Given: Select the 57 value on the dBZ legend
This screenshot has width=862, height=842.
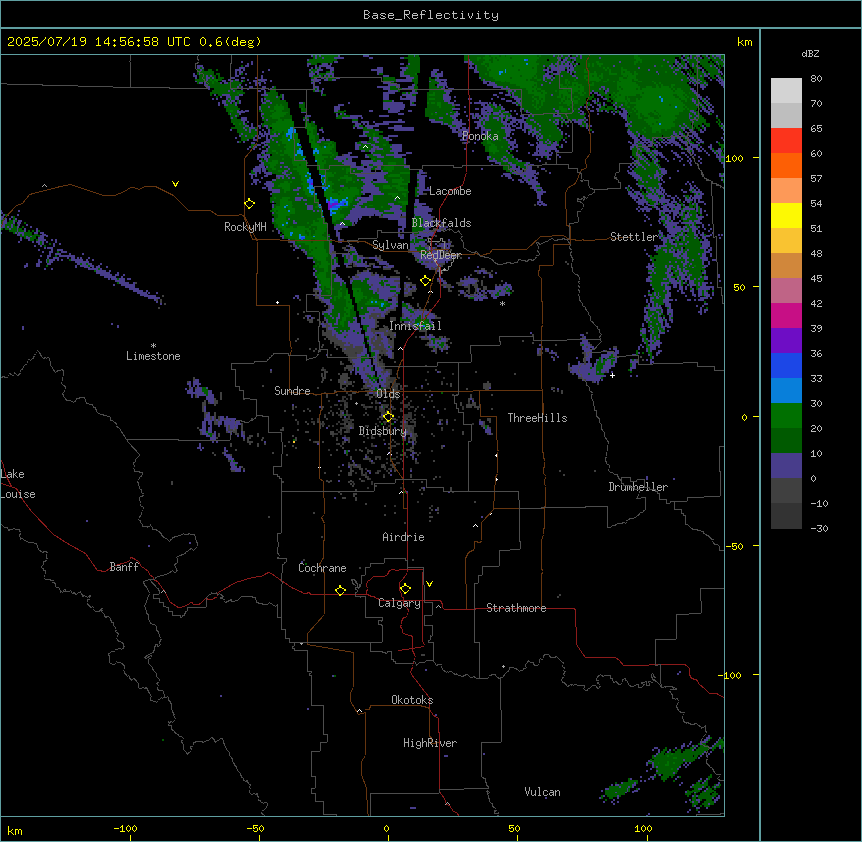Looking at the screenshot, I should pyautogui.click(x=816, y=179).
